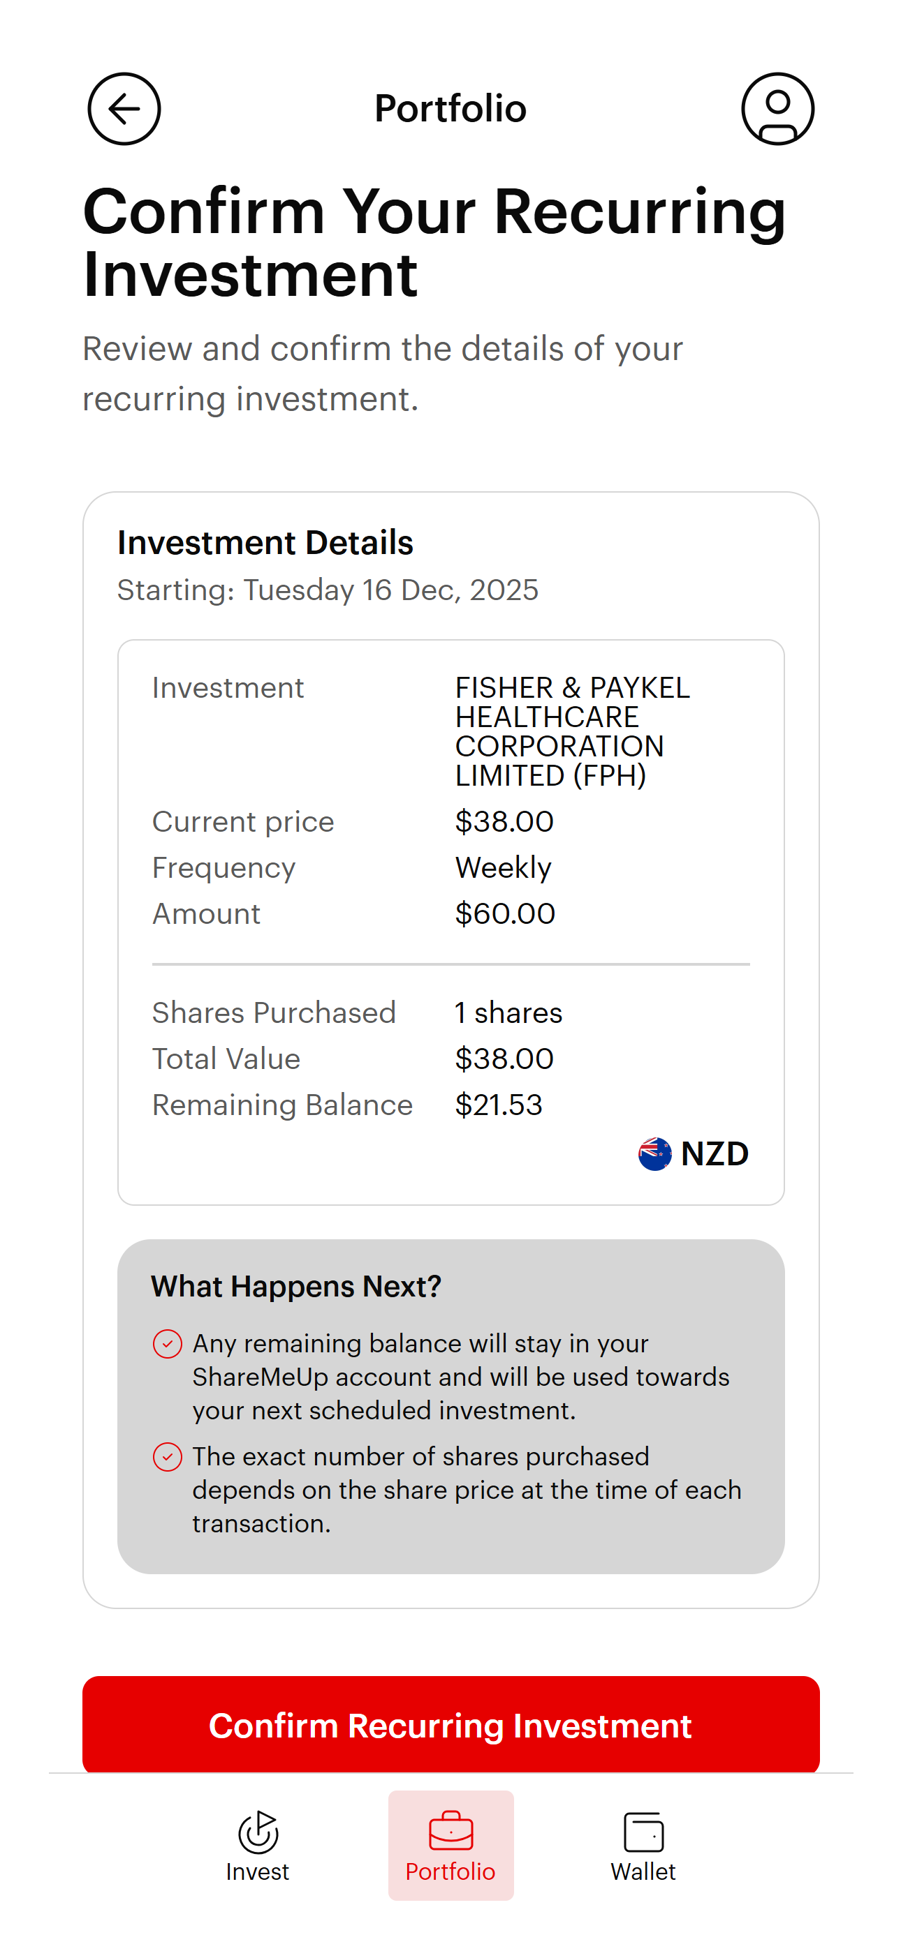Click checkmark beside remaining balance note
900x1951 pixels.
[168, 1344]
